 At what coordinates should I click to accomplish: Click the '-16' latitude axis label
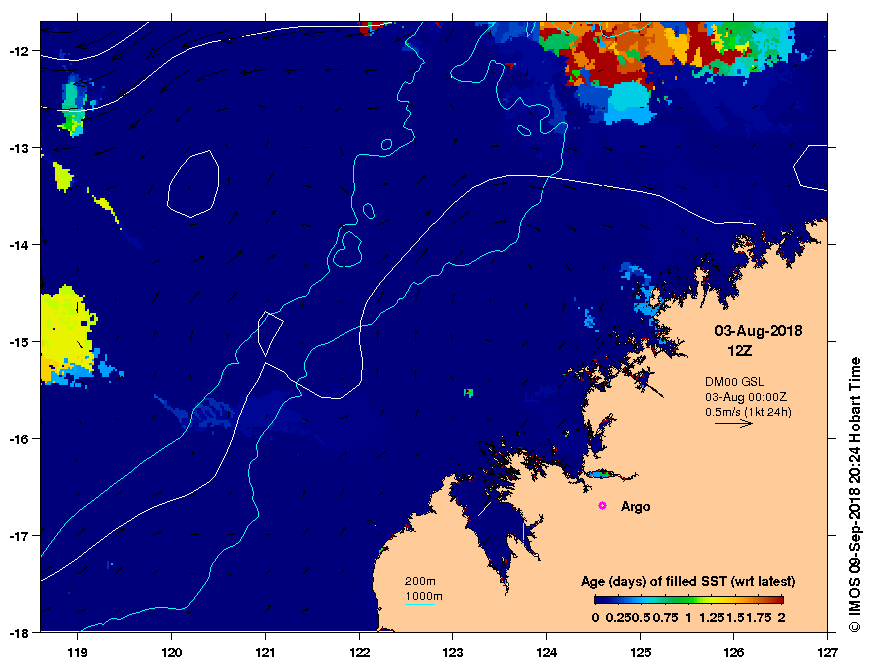click(20, 439)
